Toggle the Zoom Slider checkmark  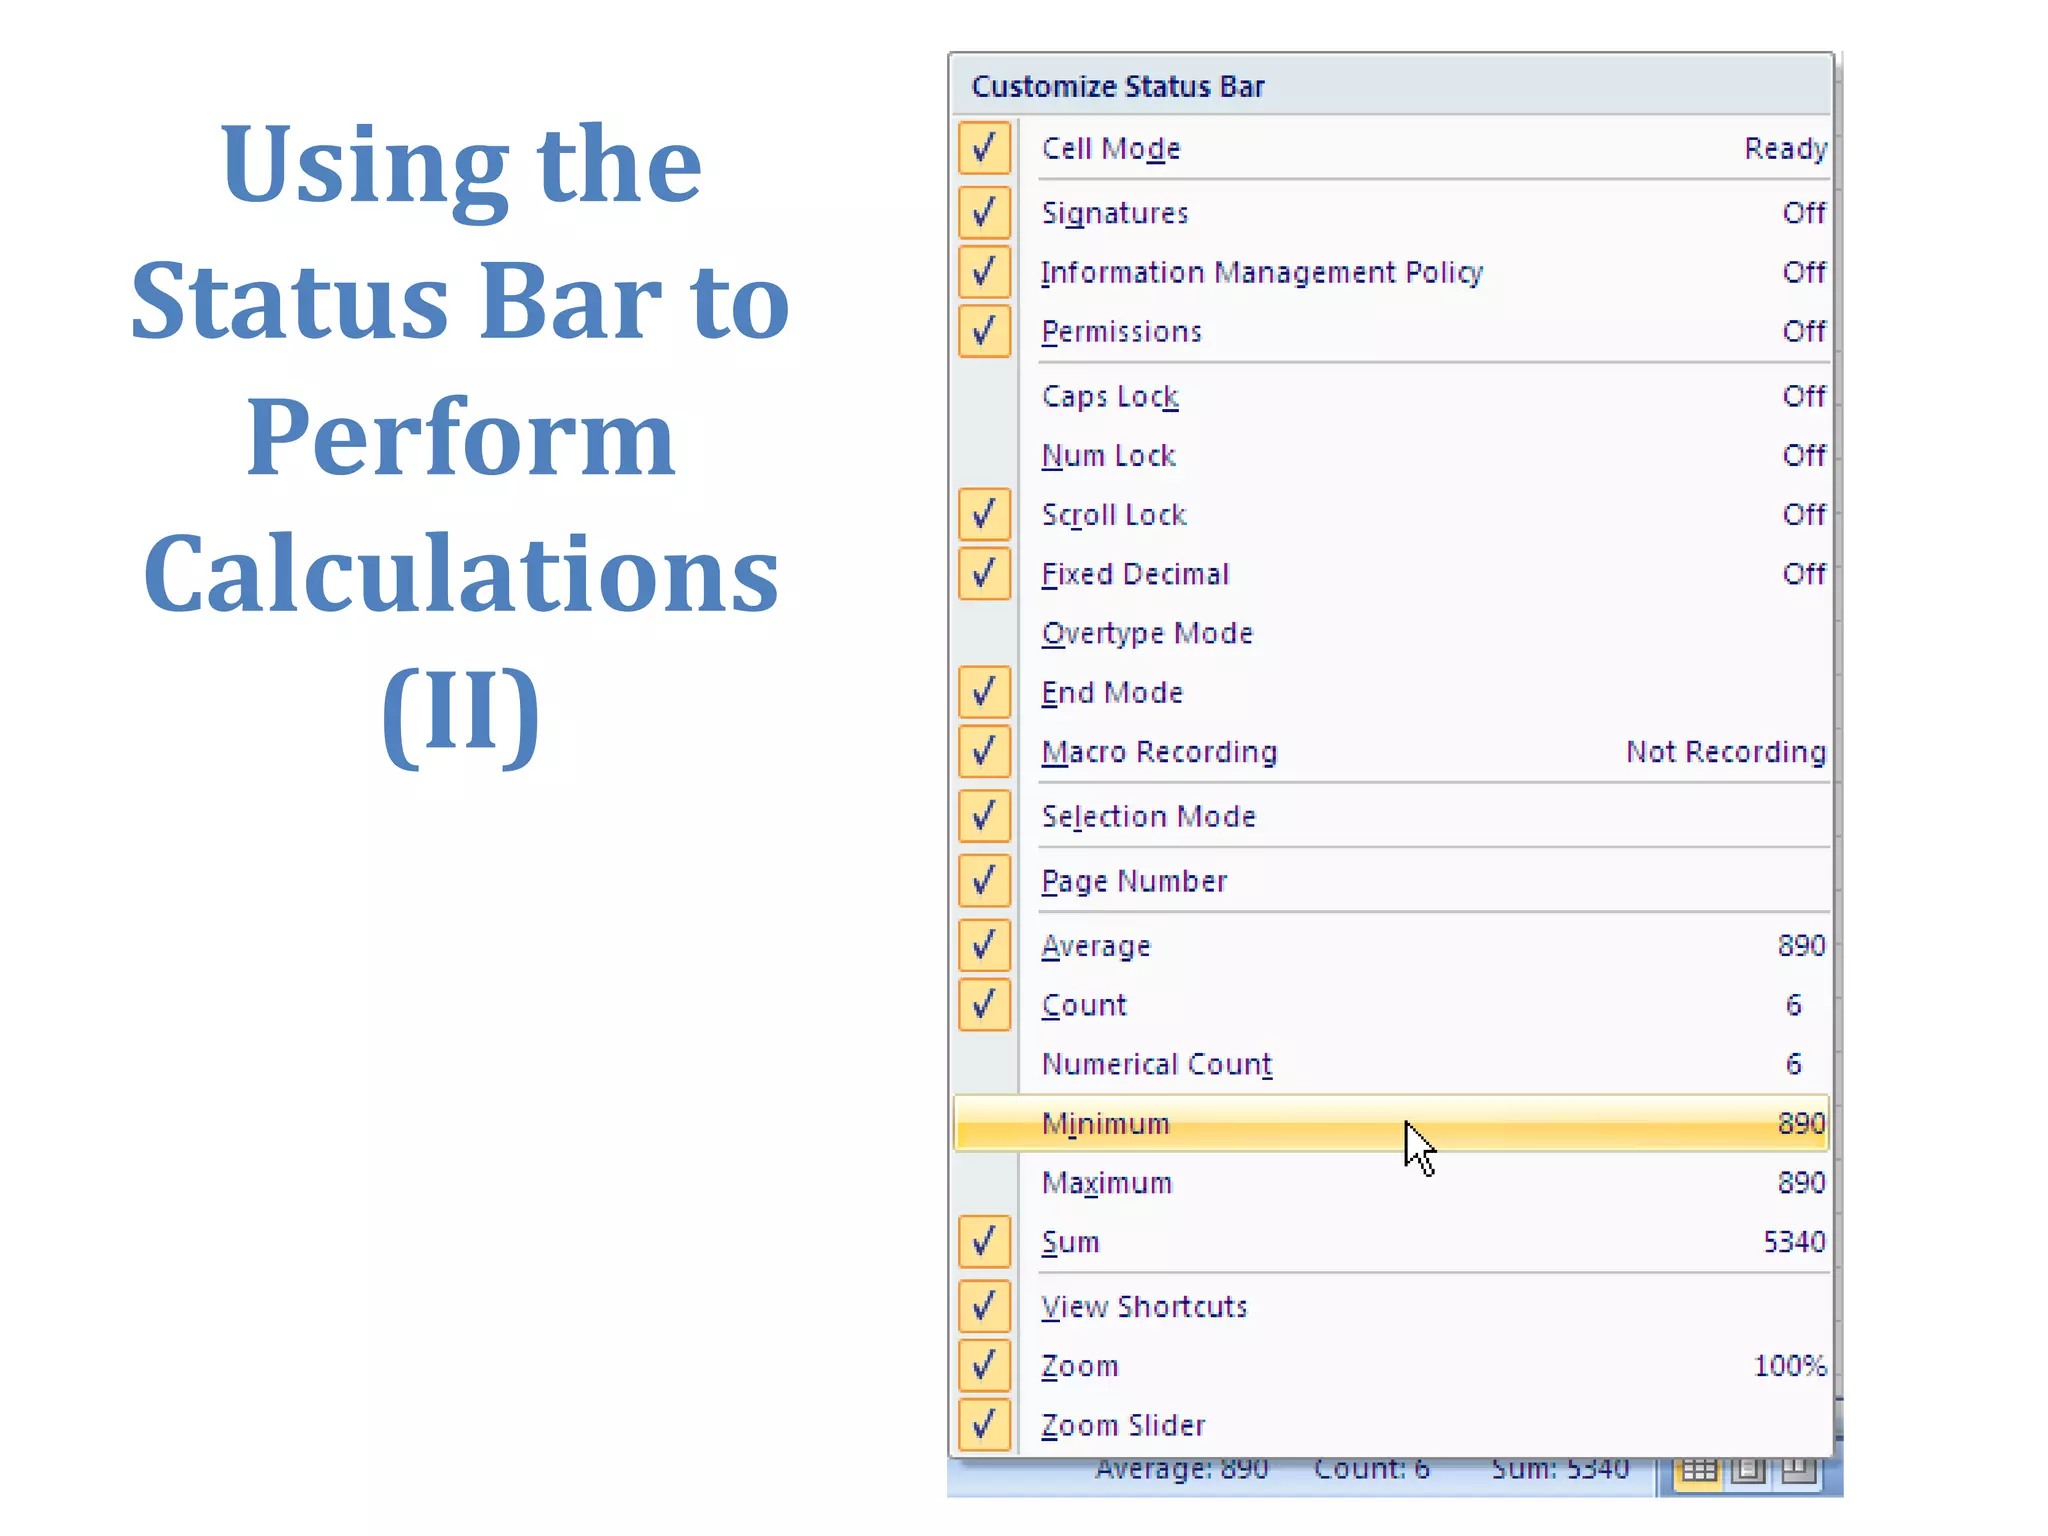tap(984, 1424)
